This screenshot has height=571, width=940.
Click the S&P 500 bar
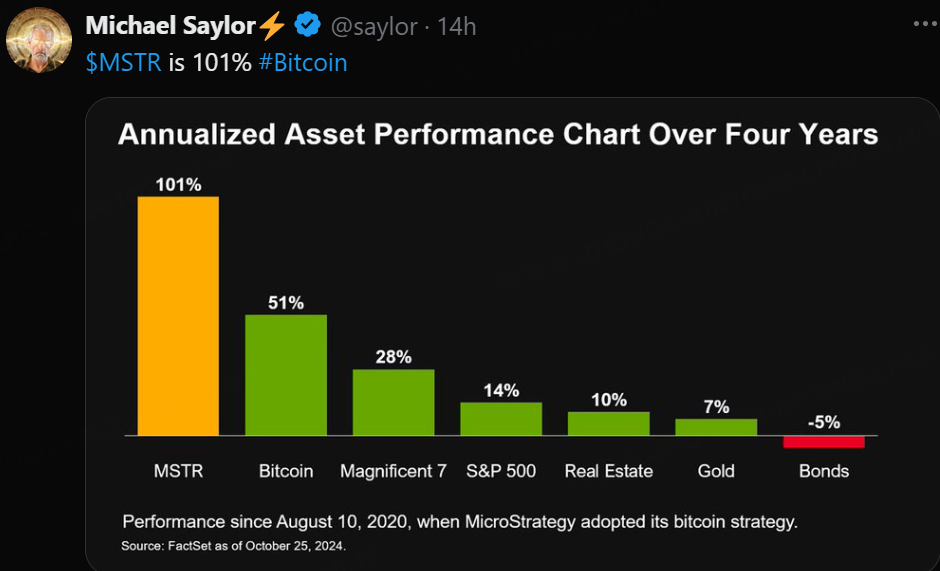(x=501, y=419)
